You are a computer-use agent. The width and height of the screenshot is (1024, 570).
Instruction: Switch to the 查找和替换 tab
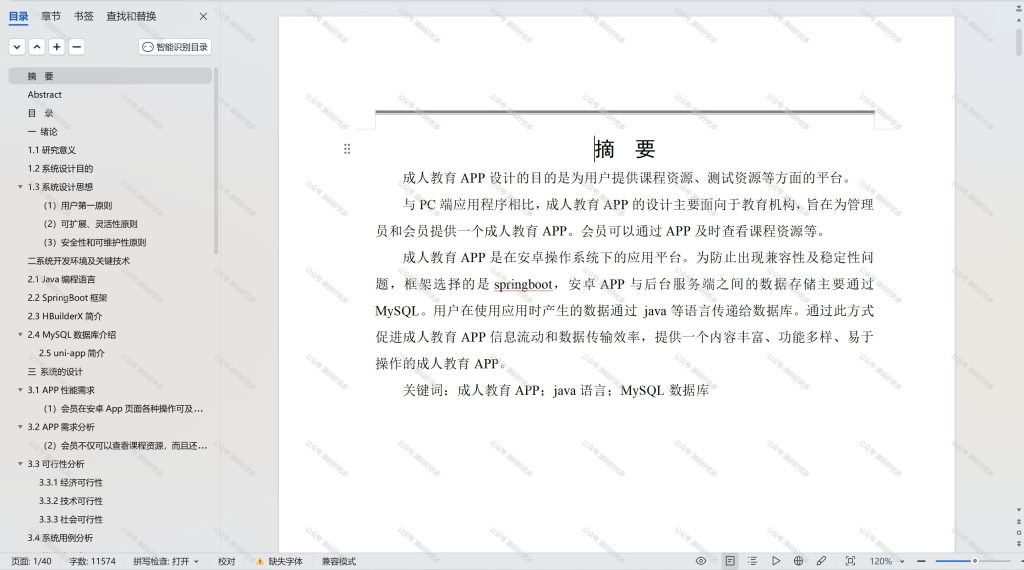(x=131, y=16)
